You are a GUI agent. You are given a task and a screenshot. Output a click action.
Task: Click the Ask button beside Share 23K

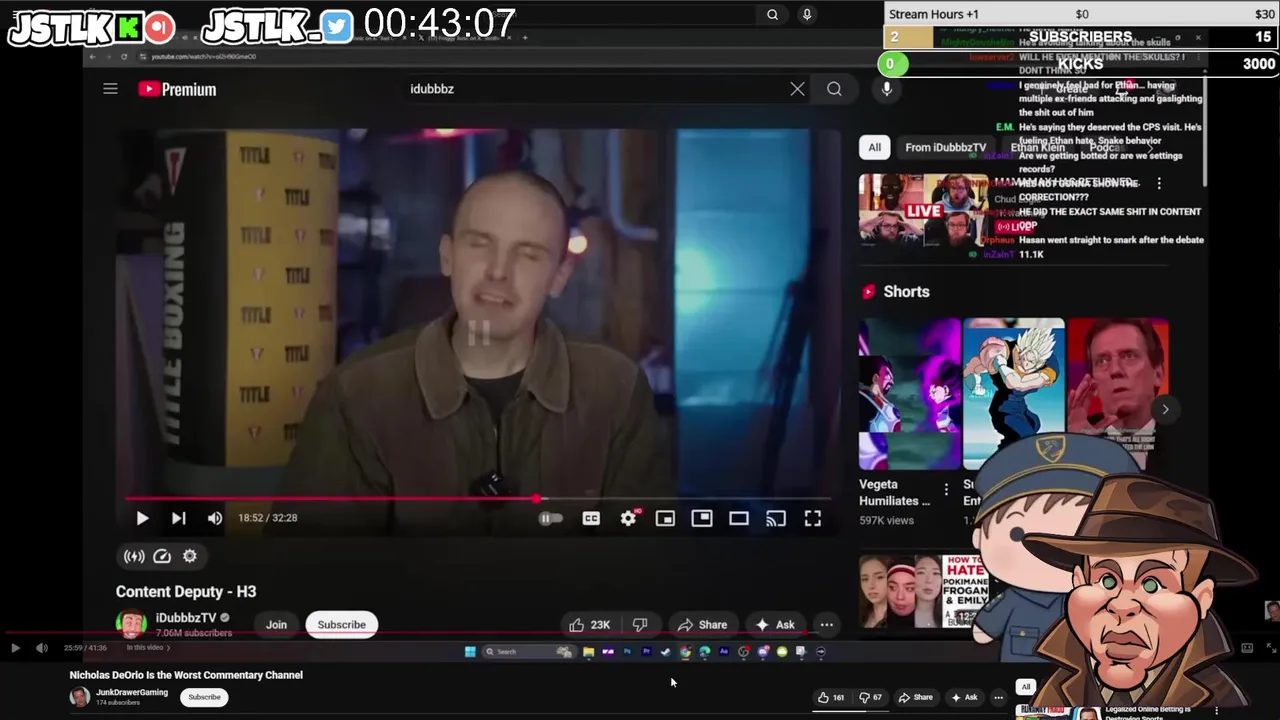point(775,625)
